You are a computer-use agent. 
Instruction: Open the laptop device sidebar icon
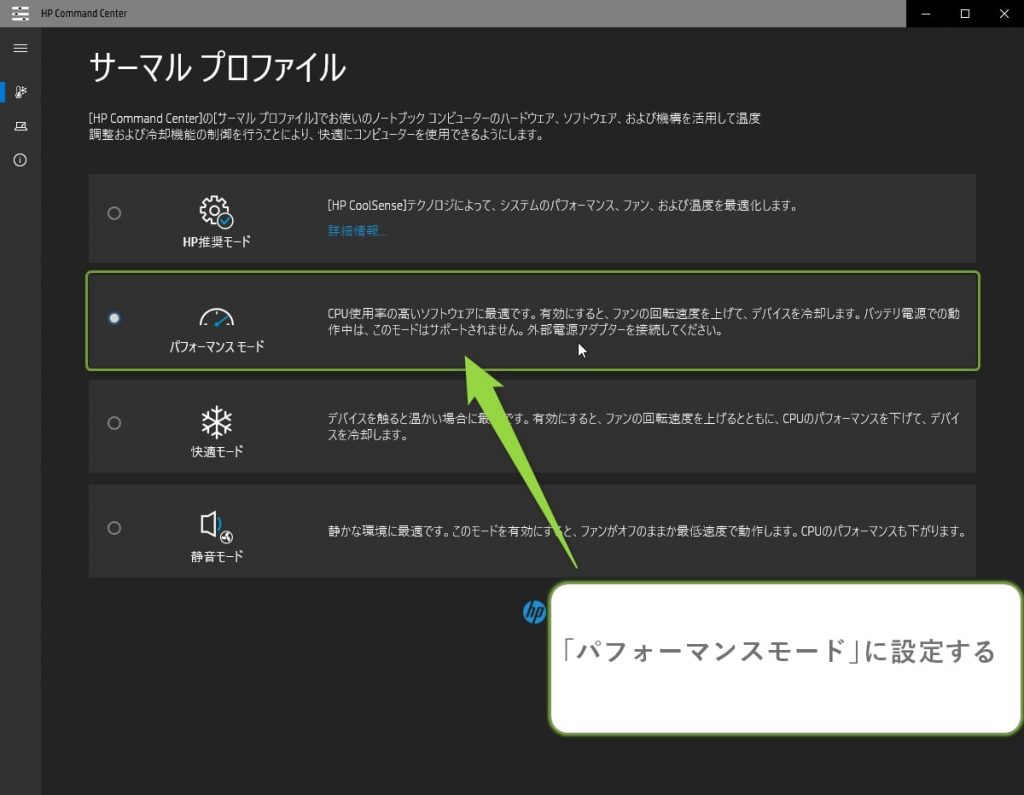coord(20,126)
